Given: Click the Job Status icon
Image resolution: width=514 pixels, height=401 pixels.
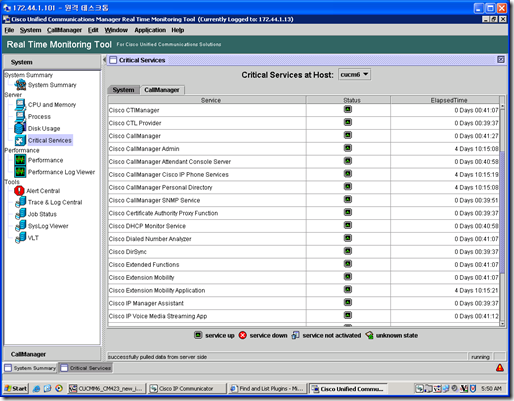Looking at the screenshot, I should [x=21, y=214].
